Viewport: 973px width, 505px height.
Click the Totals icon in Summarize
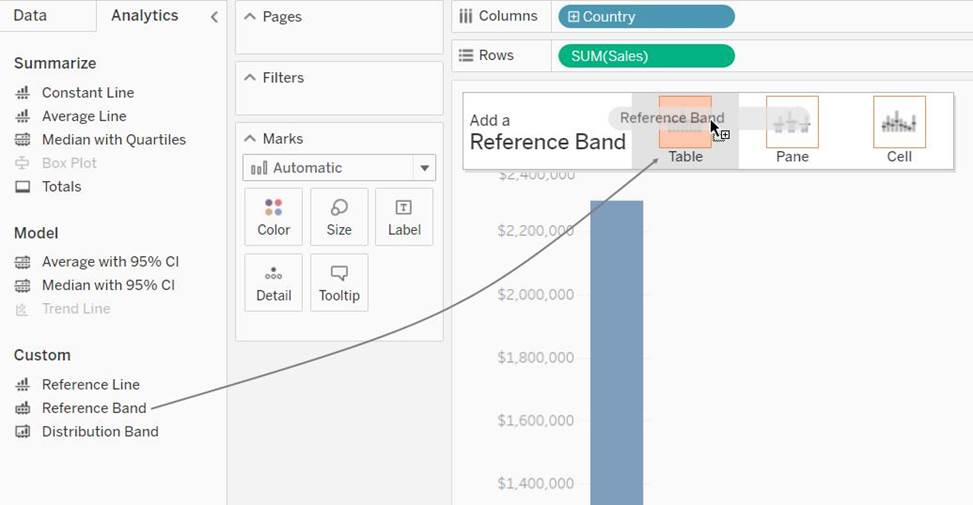tap(22, 187)
